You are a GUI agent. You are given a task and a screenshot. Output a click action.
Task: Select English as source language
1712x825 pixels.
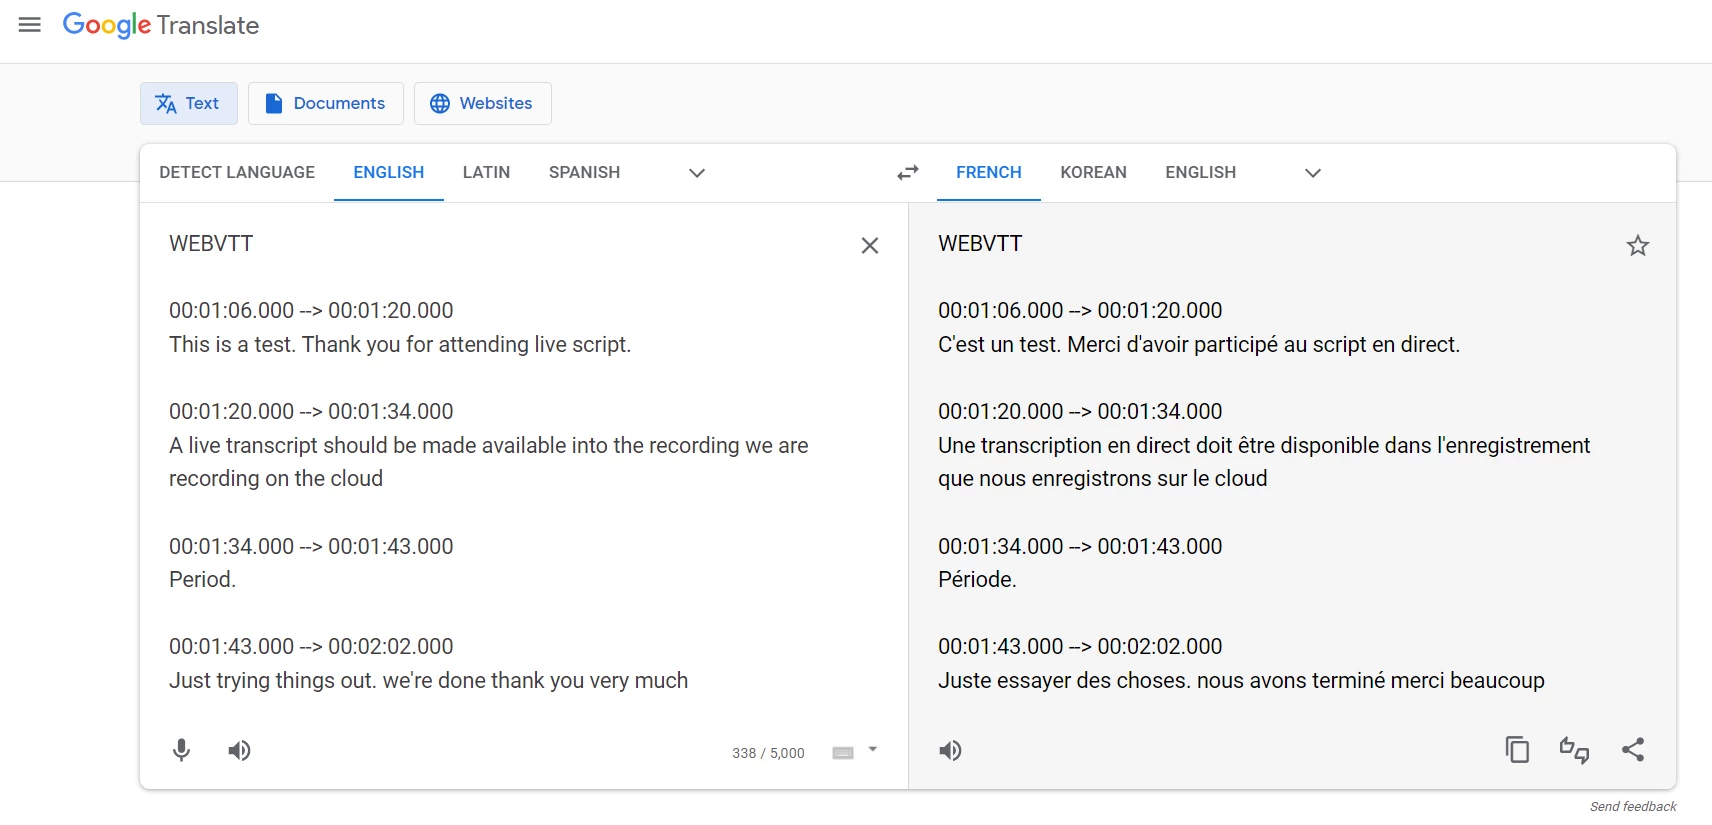(389, 172)
